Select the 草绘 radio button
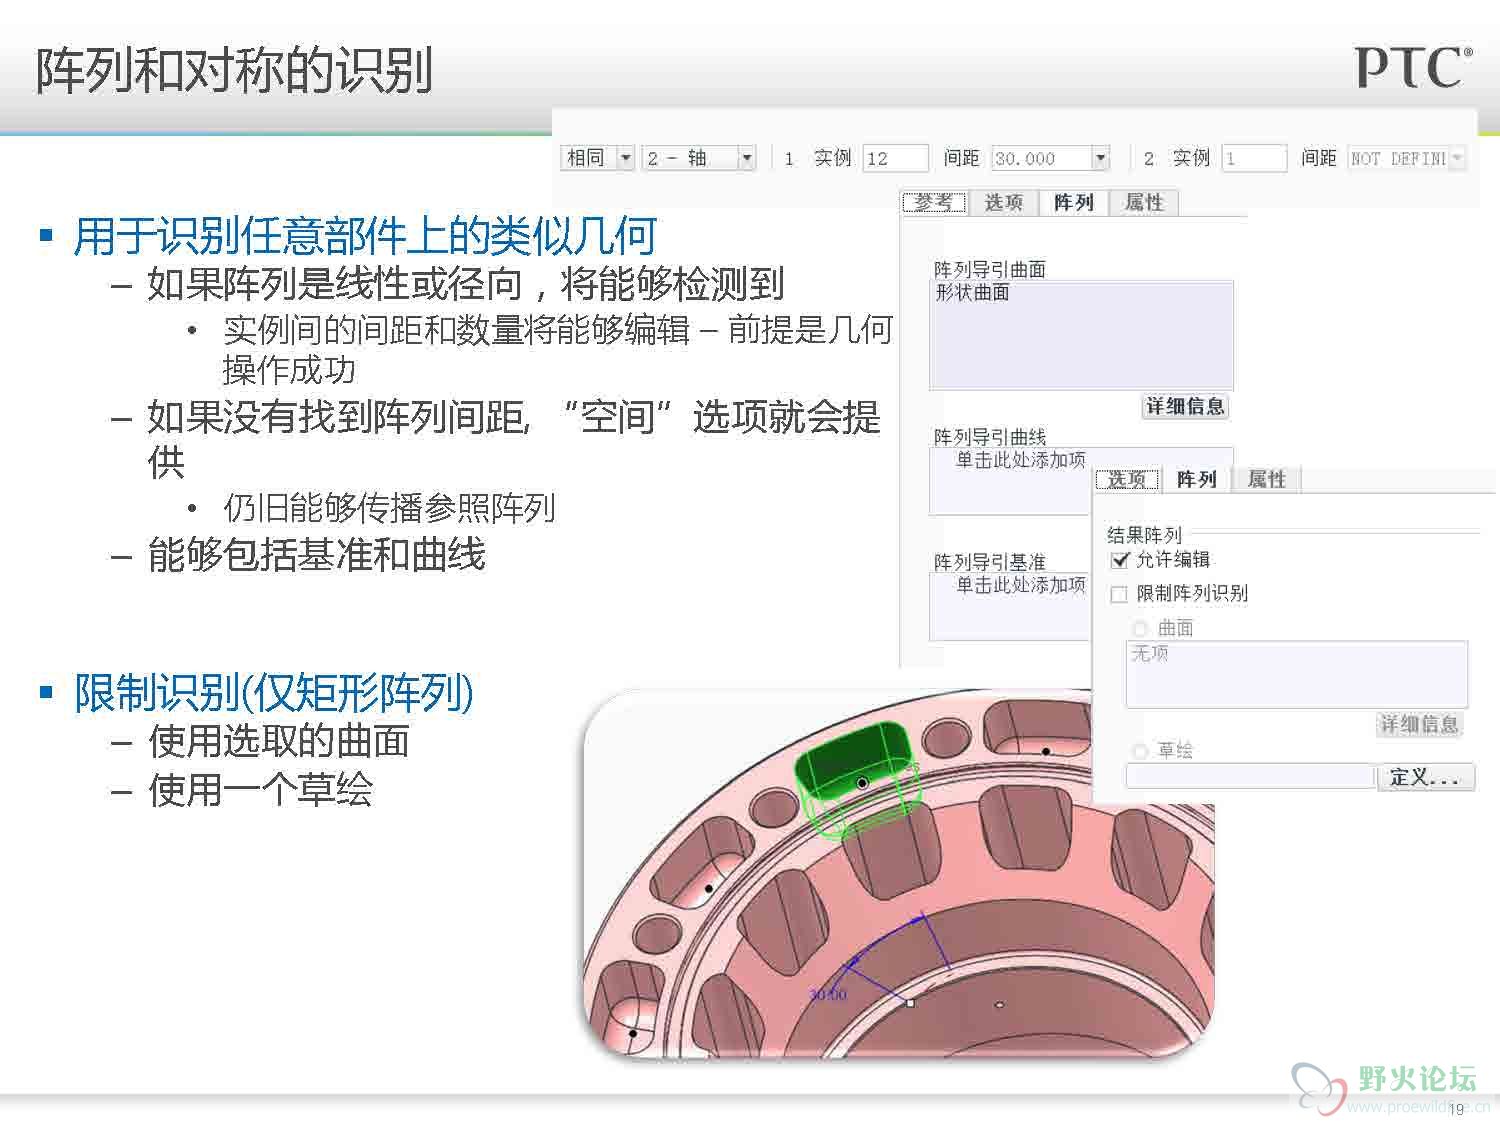This screenshot has width=1500, height=1125. click(x=1139, y=750)
